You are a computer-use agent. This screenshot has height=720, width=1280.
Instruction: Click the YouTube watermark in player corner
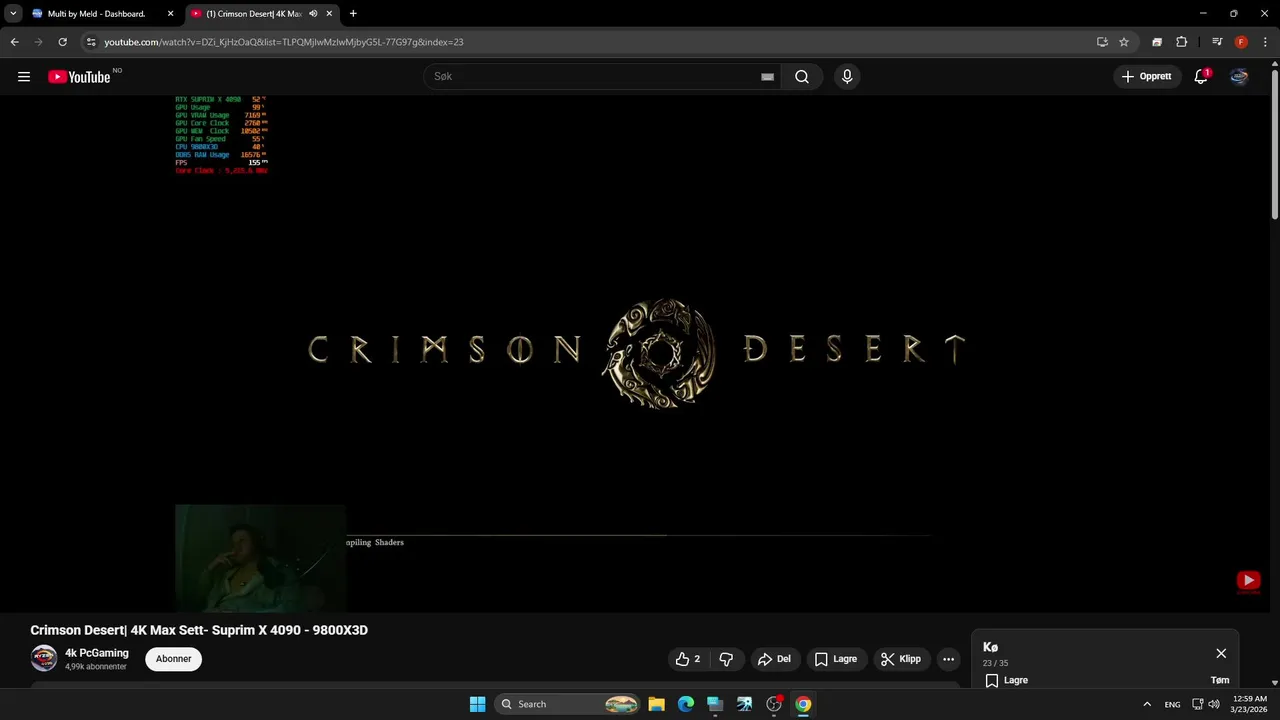point(1248,582)
